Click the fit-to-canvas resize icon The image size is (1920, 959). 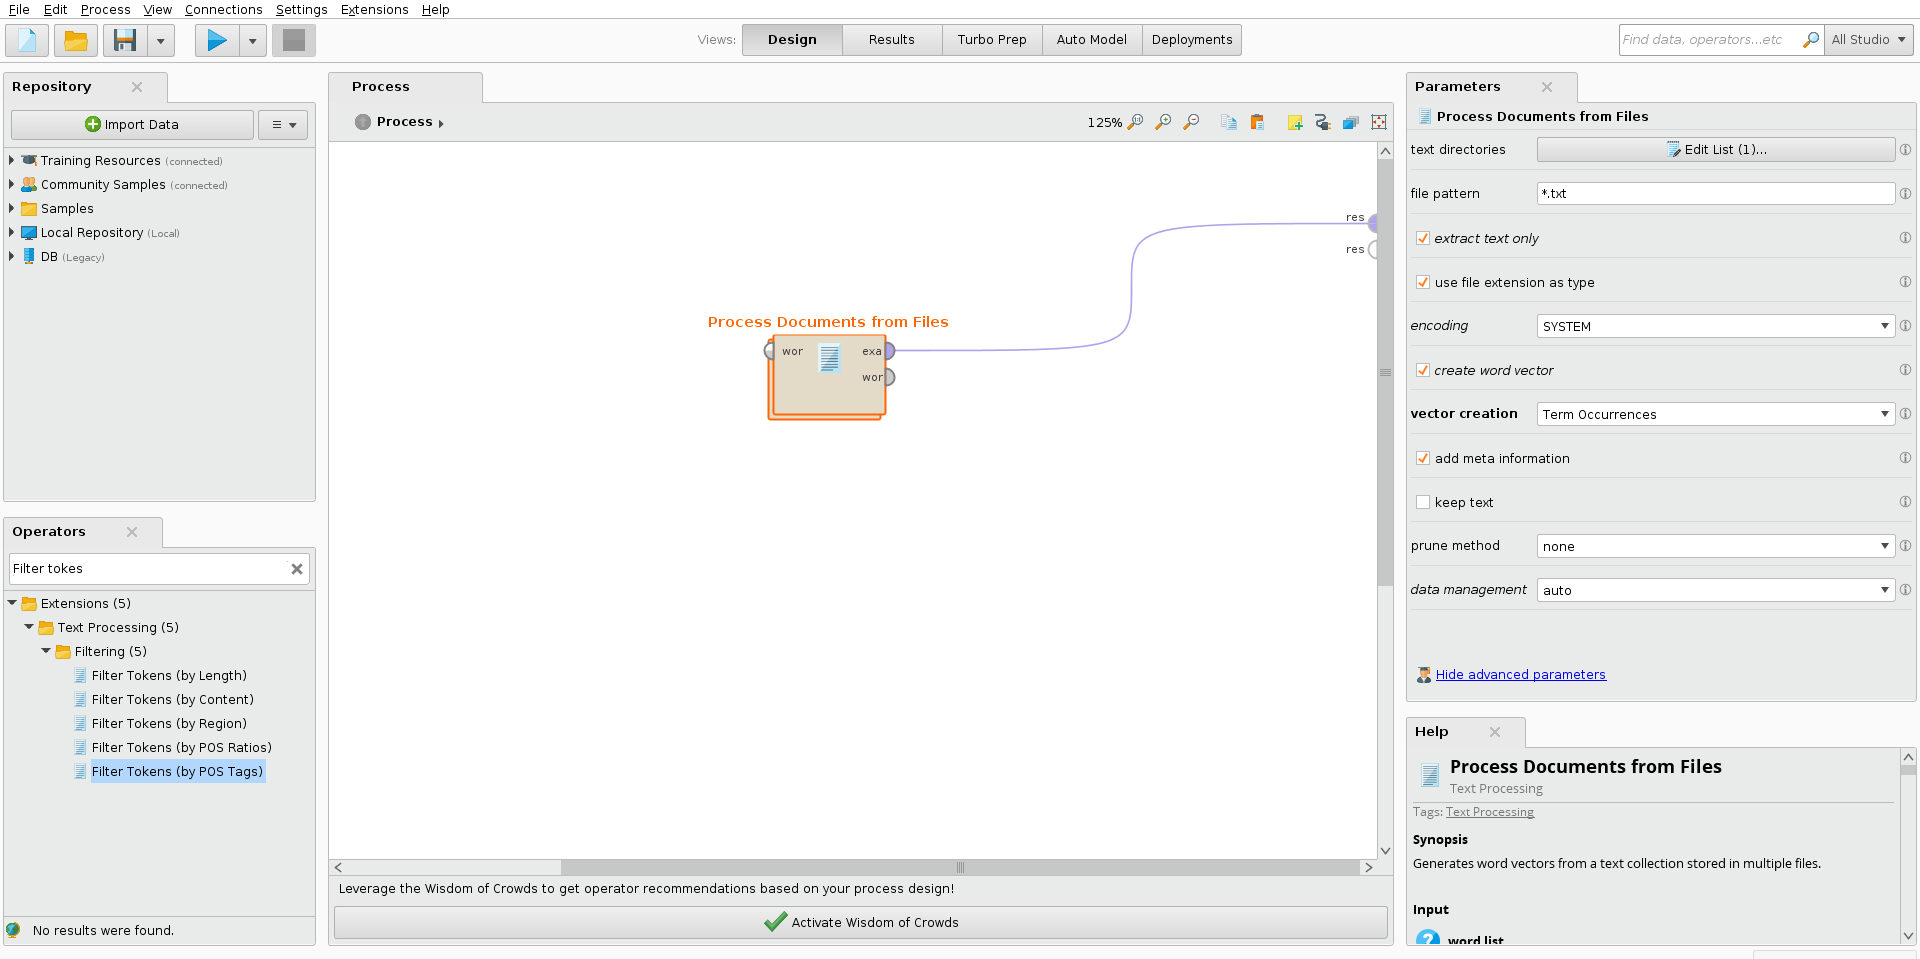click(x=1379, y=122)
